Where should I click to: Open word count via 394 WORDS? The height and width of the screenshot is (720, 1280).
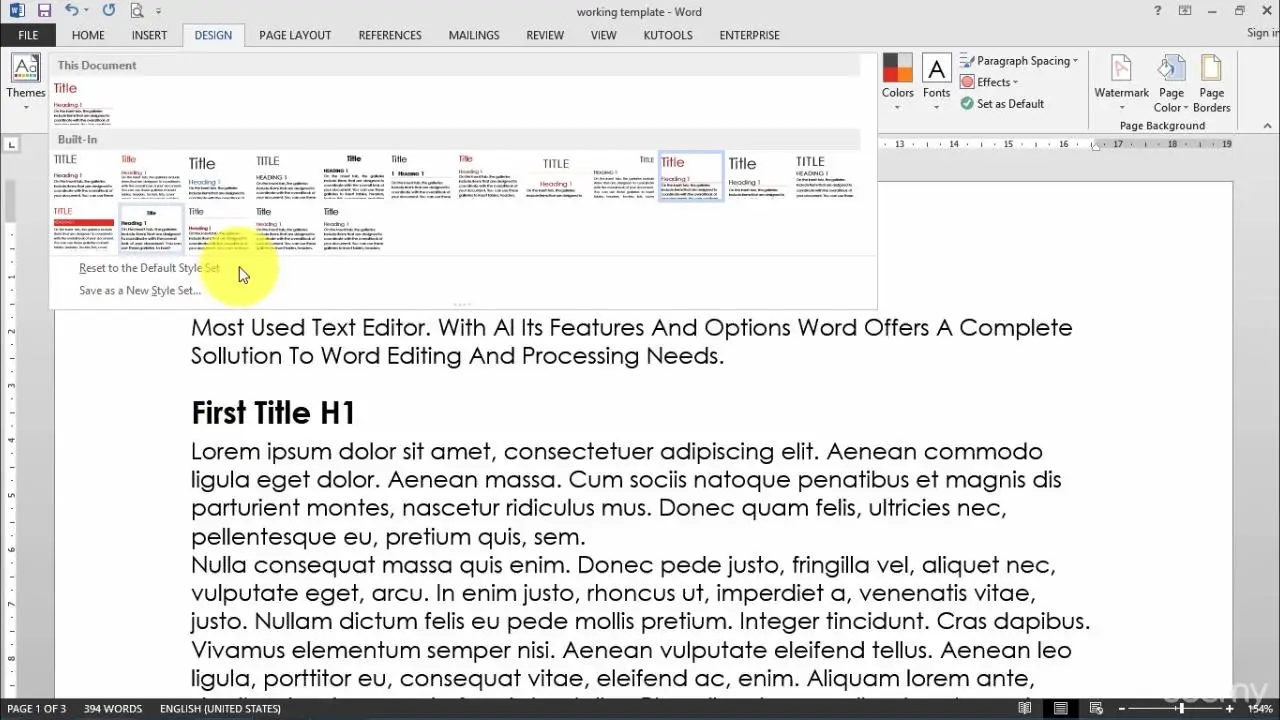coord(113,709)
